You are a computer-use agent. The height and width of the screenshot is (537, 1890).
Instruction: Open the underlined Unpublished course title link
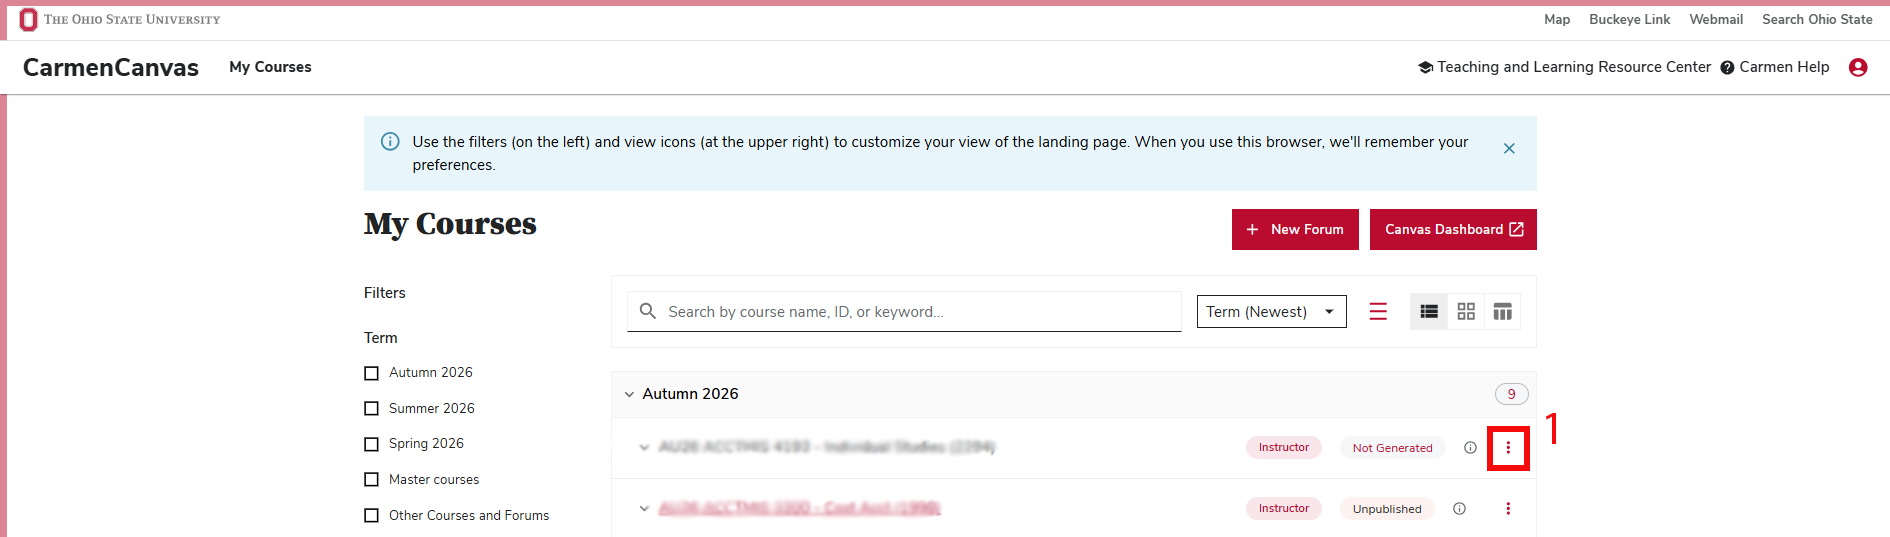(800, 508)
